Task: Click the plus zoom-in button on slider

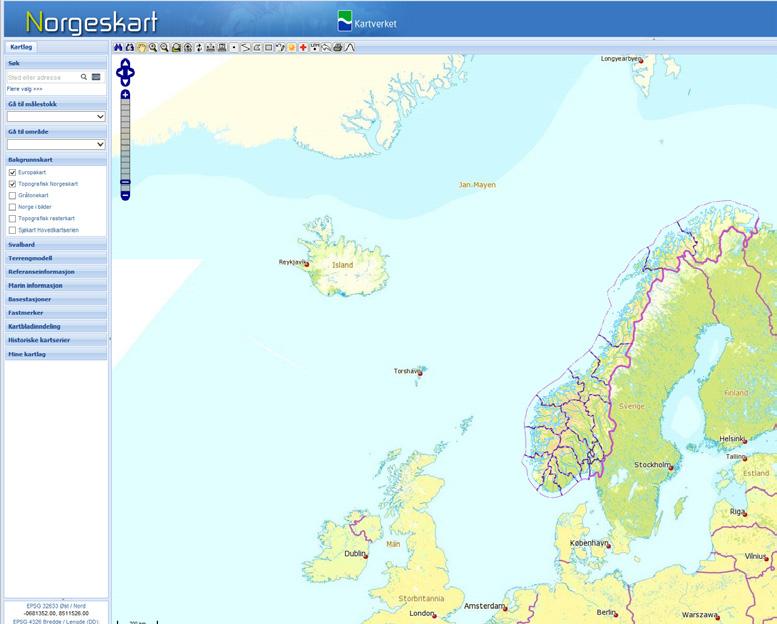Action: click(125, 94)
